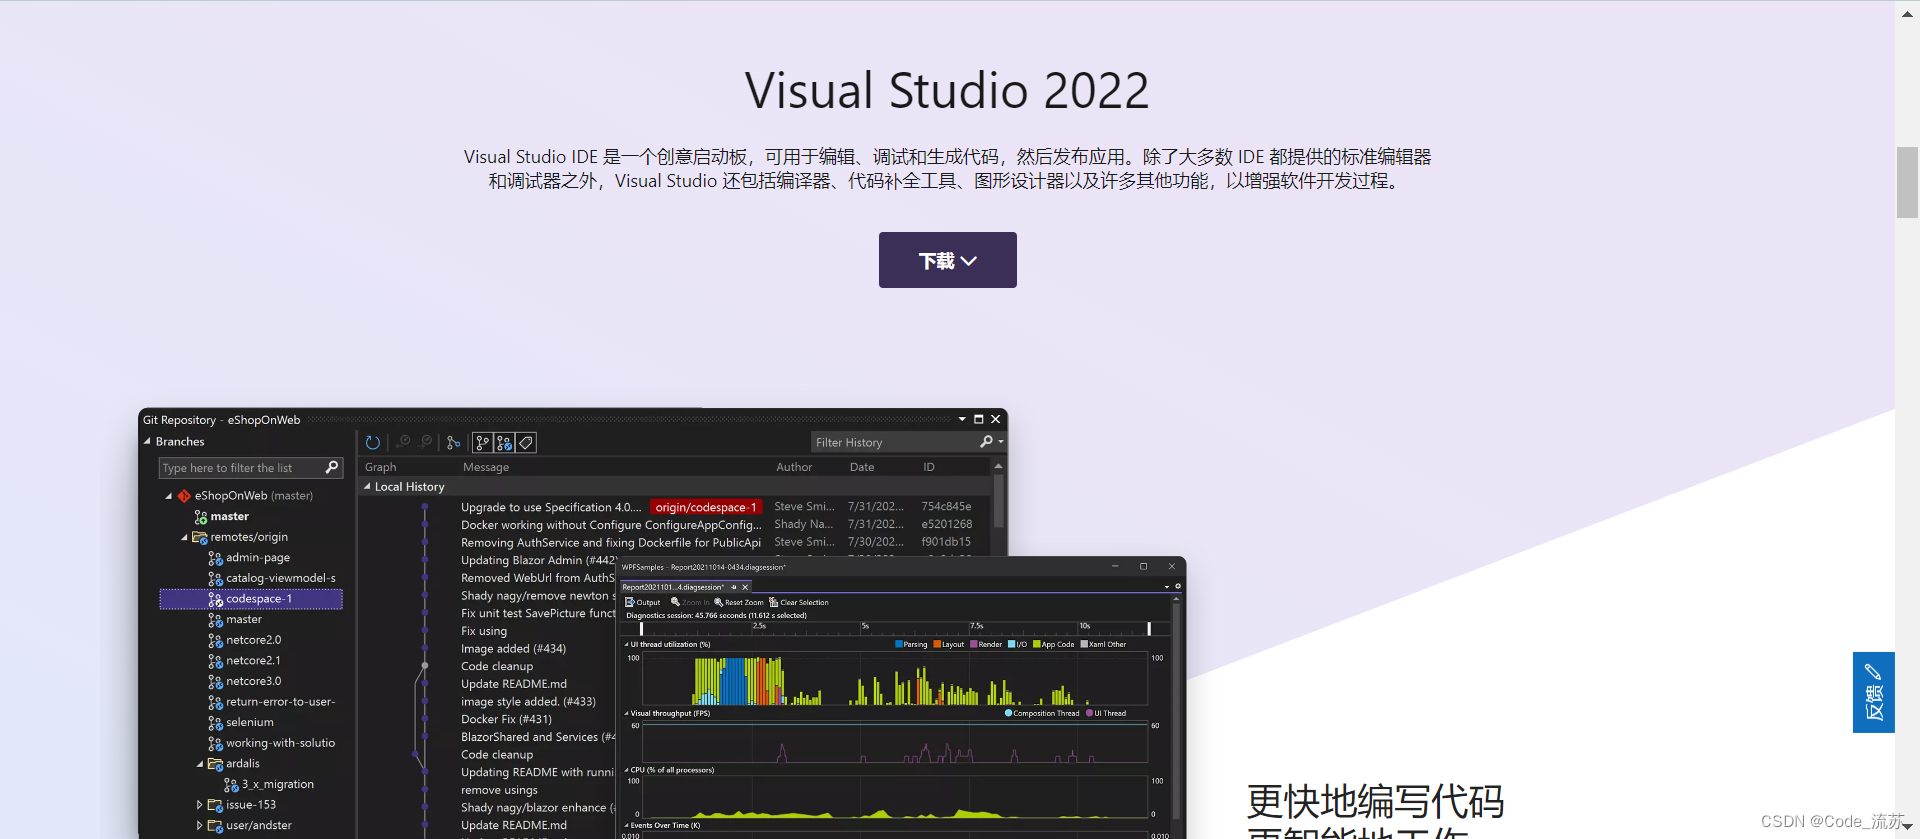The height and width of the screenshot is (839, 1920).
Task: Click the greyed fetch icon after Refresh
Action: 403,442
